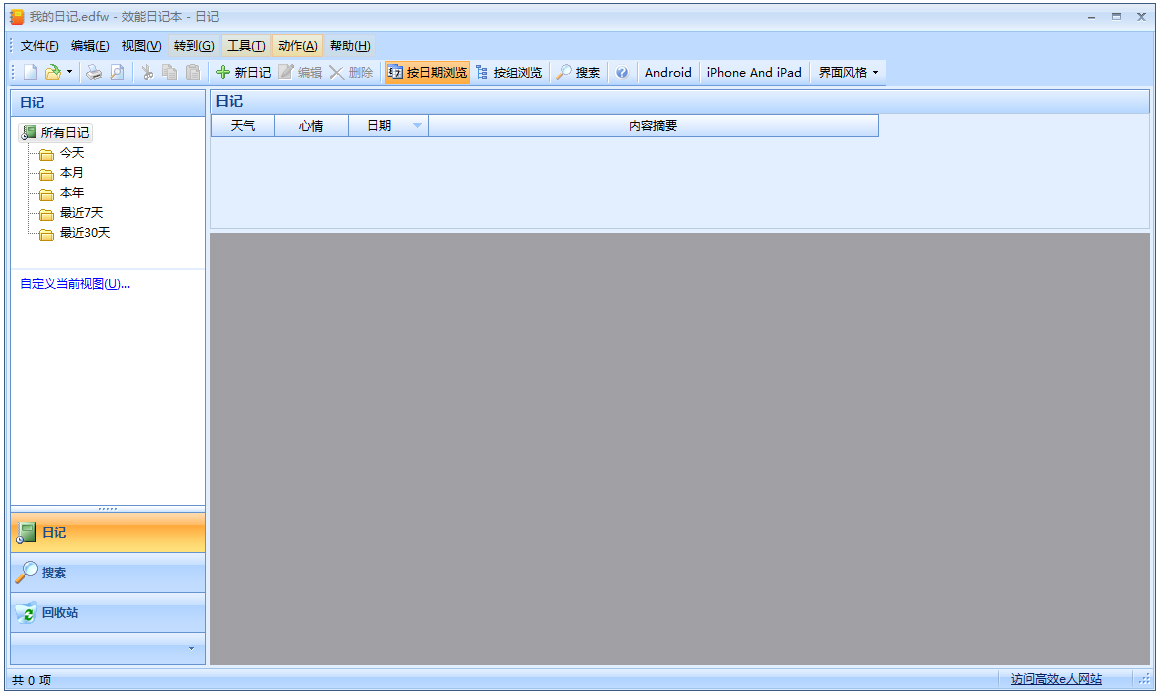The height and width of the screenshot is (694, 1159).
Task: Switch to 按组浏览 browse-by-group view
Action: (x=509, y=72)
